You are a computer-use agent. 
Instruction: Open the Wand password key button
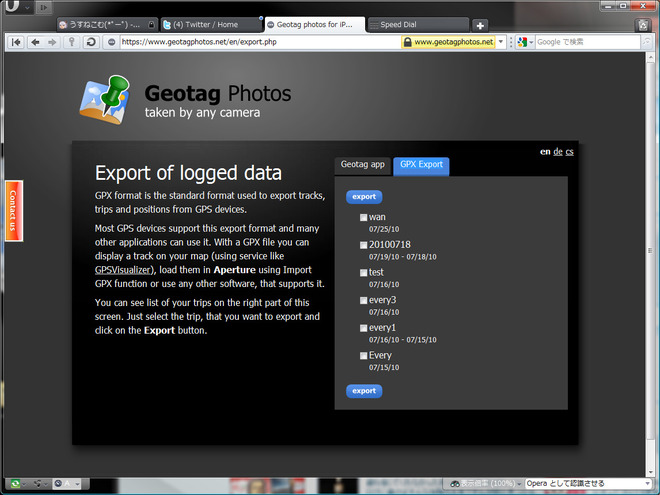(72, 42)
